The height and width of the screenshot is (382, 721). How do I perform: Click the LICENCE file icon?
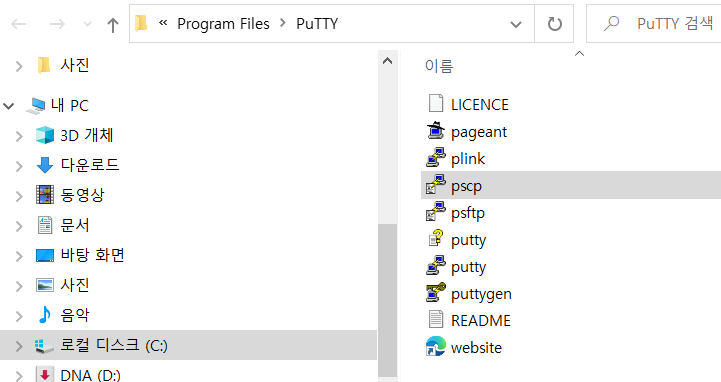click(435, 104)
